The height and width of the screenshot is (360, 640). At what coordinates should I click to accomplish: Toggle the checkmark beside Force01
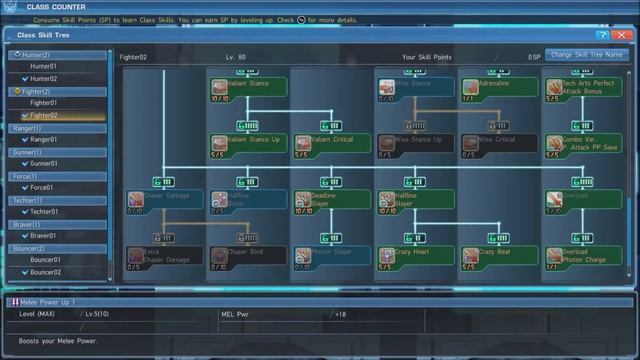click(25, 187)
